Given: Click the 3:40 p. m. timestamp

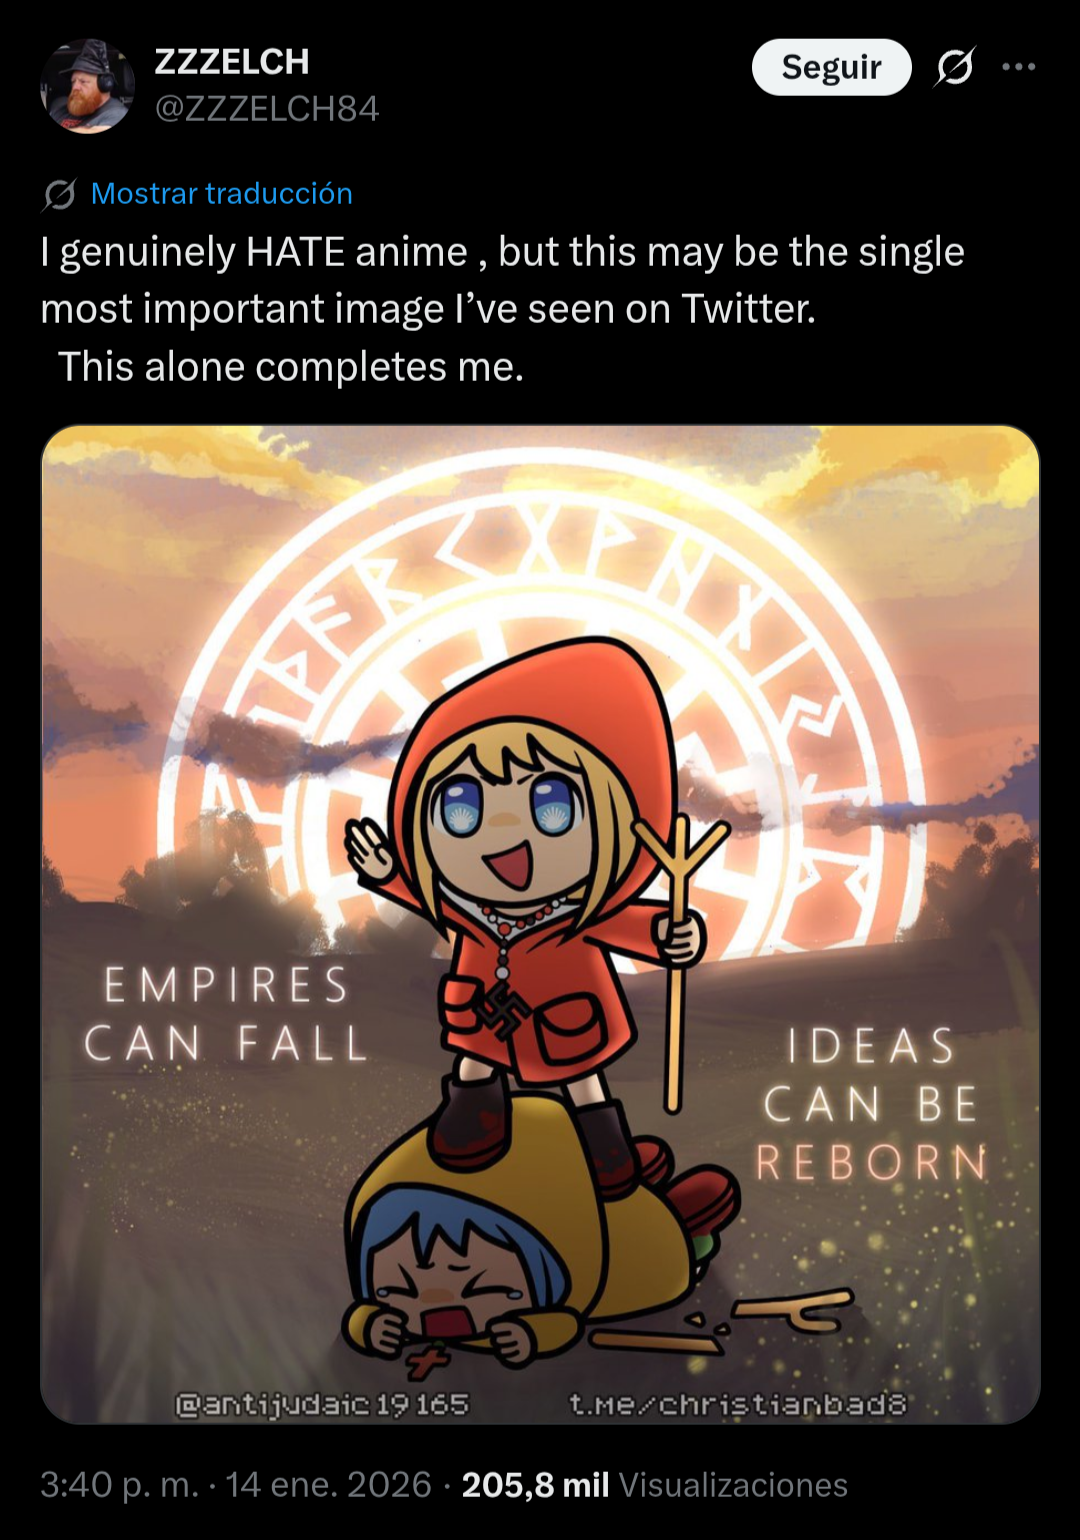Looking at the screenshot, I should click(x=120, y=1484).
